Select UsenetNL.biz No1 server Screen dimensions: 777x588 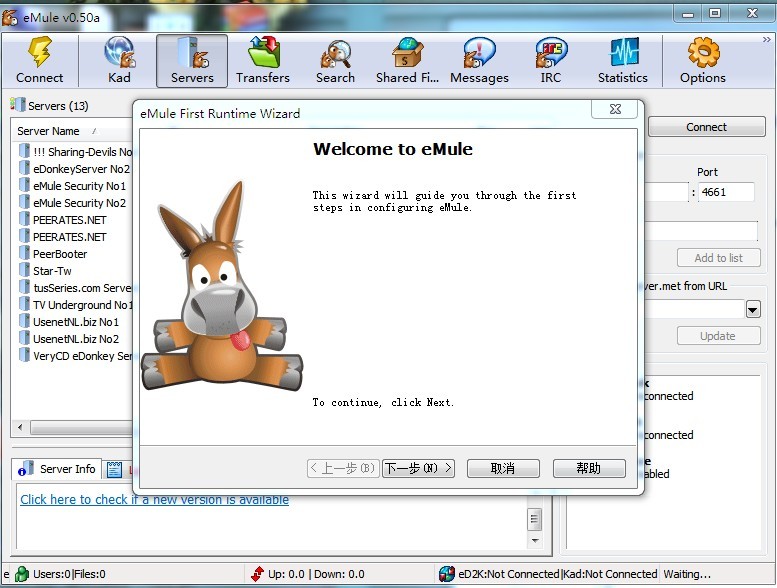76,322
